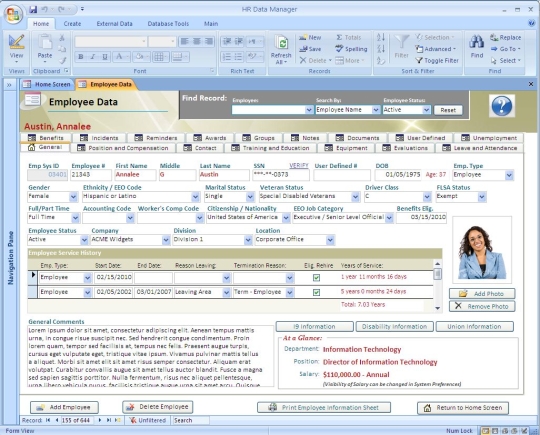Click the new blank record navigation icon
540x435 pixels.
(118, 420)
